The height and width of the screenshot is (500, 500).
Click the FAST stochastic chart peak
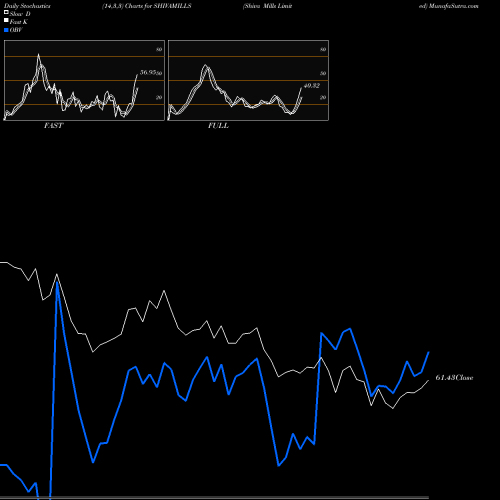point(39,54)
